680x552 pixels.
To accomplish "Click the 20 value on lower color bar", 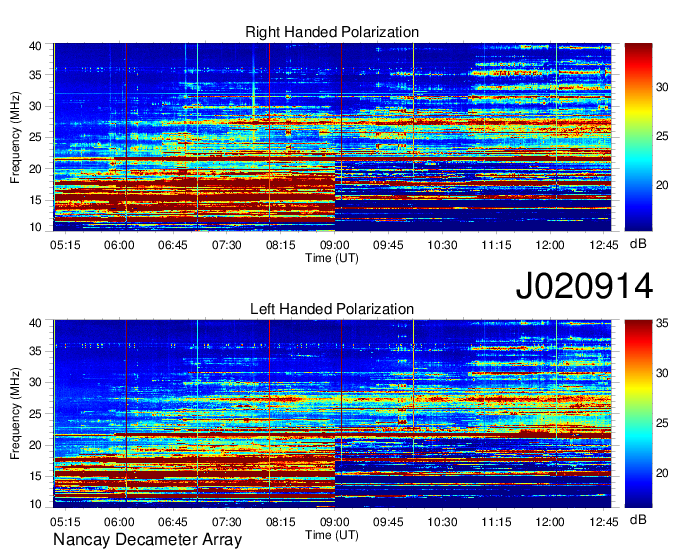I will point(662,473).
